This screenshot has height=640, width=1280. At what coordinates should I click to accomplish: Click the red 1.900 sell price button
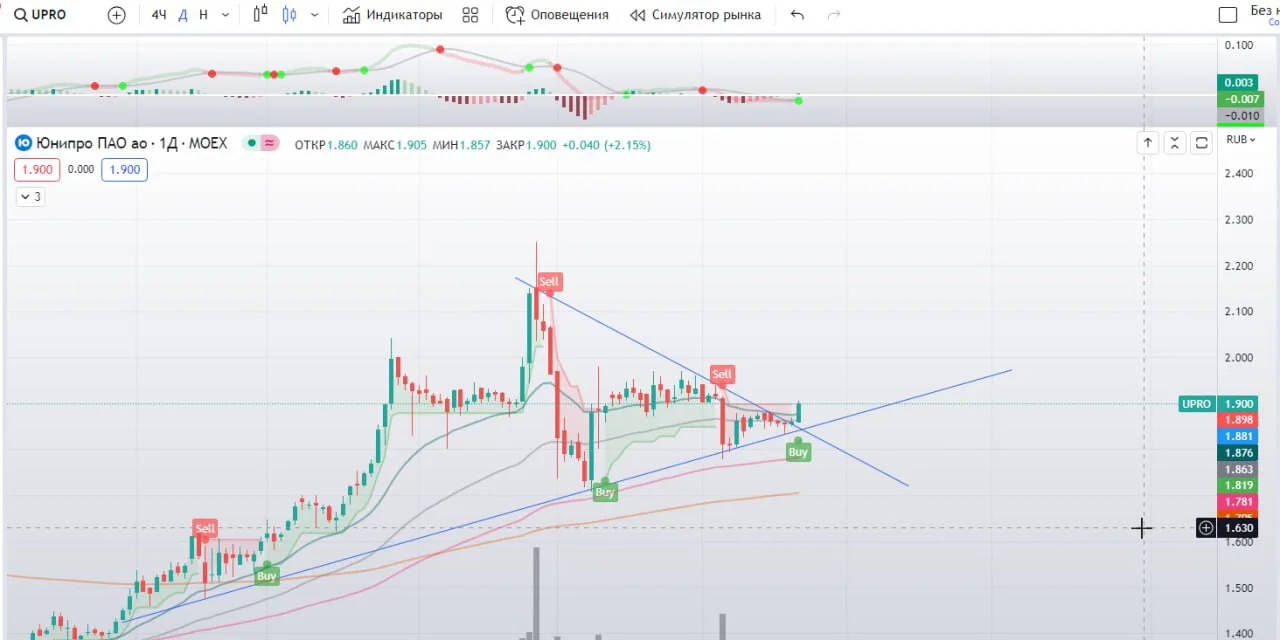coord(37,170)
